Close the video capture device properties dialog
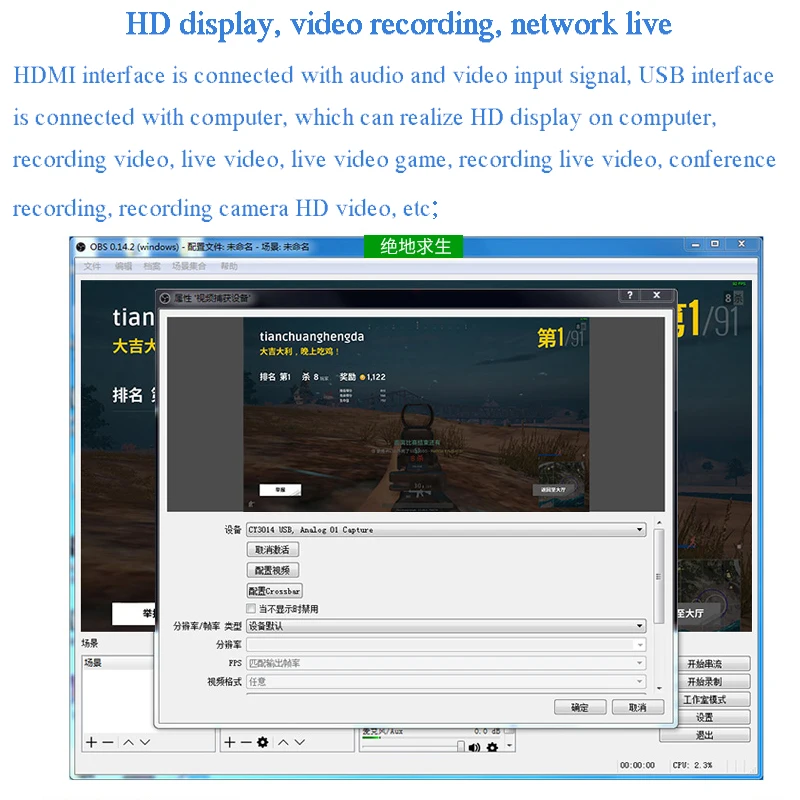Viewport: 800px width, 800px height. click(x=657, y=295)
